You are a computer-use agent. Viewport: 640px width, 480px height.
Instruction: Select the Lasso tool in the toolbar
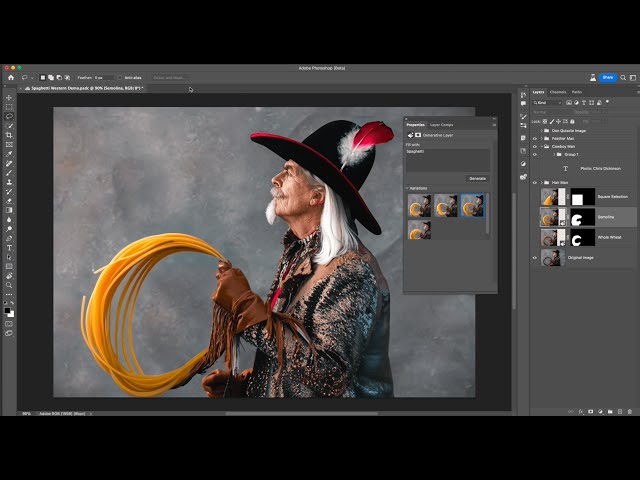9,117
